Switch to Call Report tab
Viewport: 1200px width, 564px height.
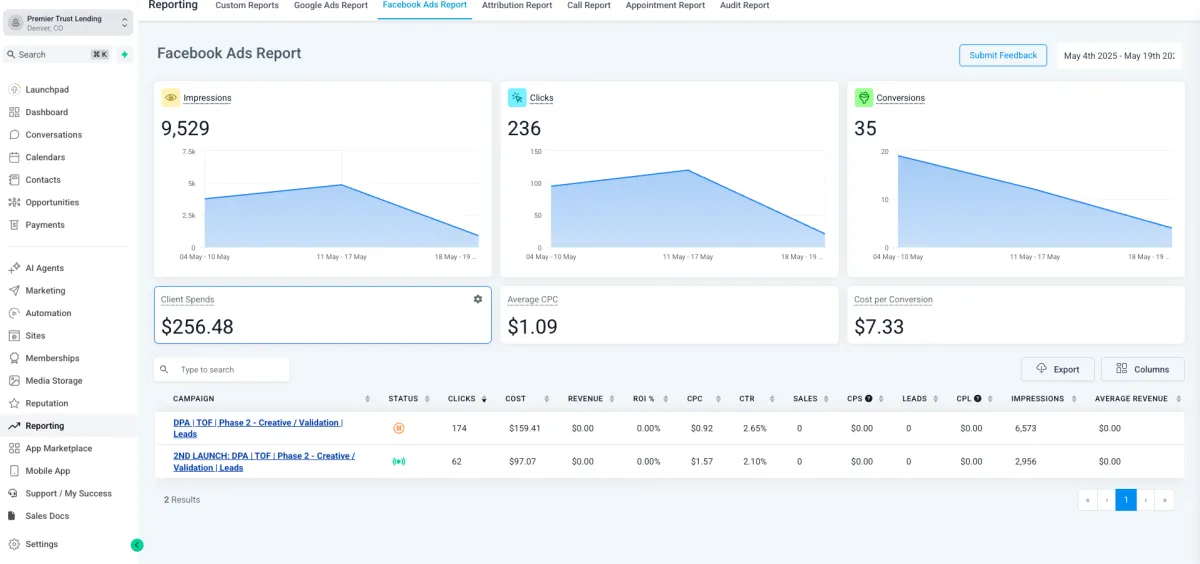[x=589, y=5]
